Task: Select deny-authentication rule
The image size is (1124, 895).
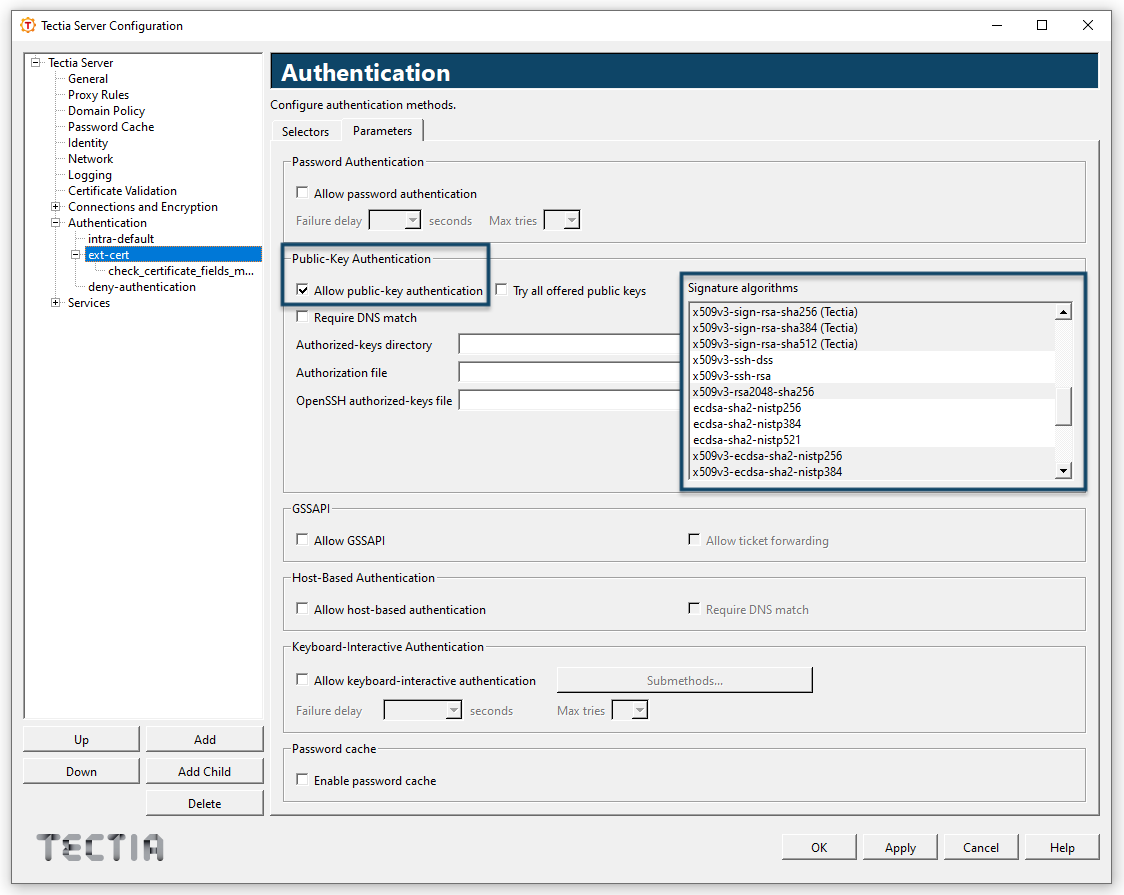Action: (x=142, y=287)
